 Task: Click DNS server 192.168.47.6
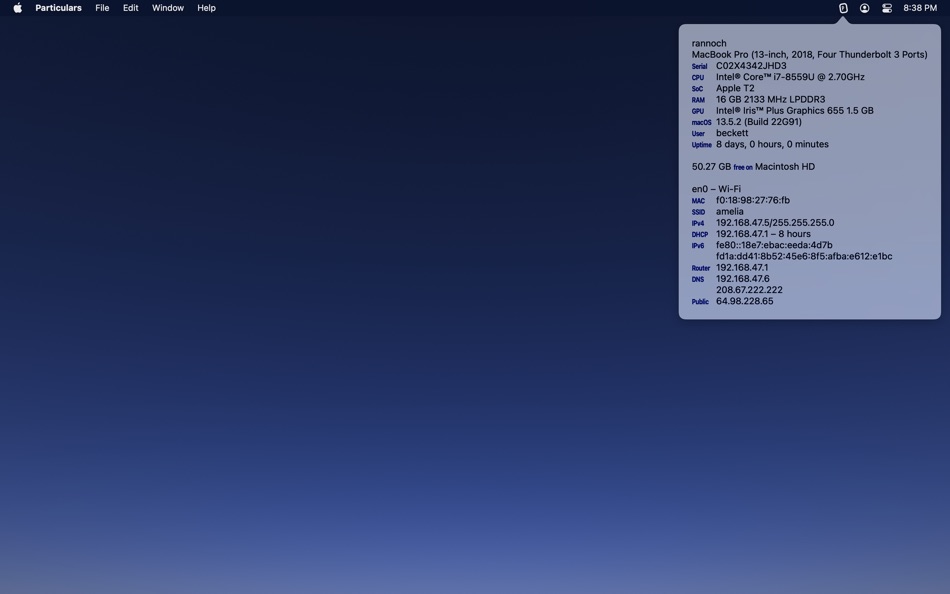click(x=742, y=279)
